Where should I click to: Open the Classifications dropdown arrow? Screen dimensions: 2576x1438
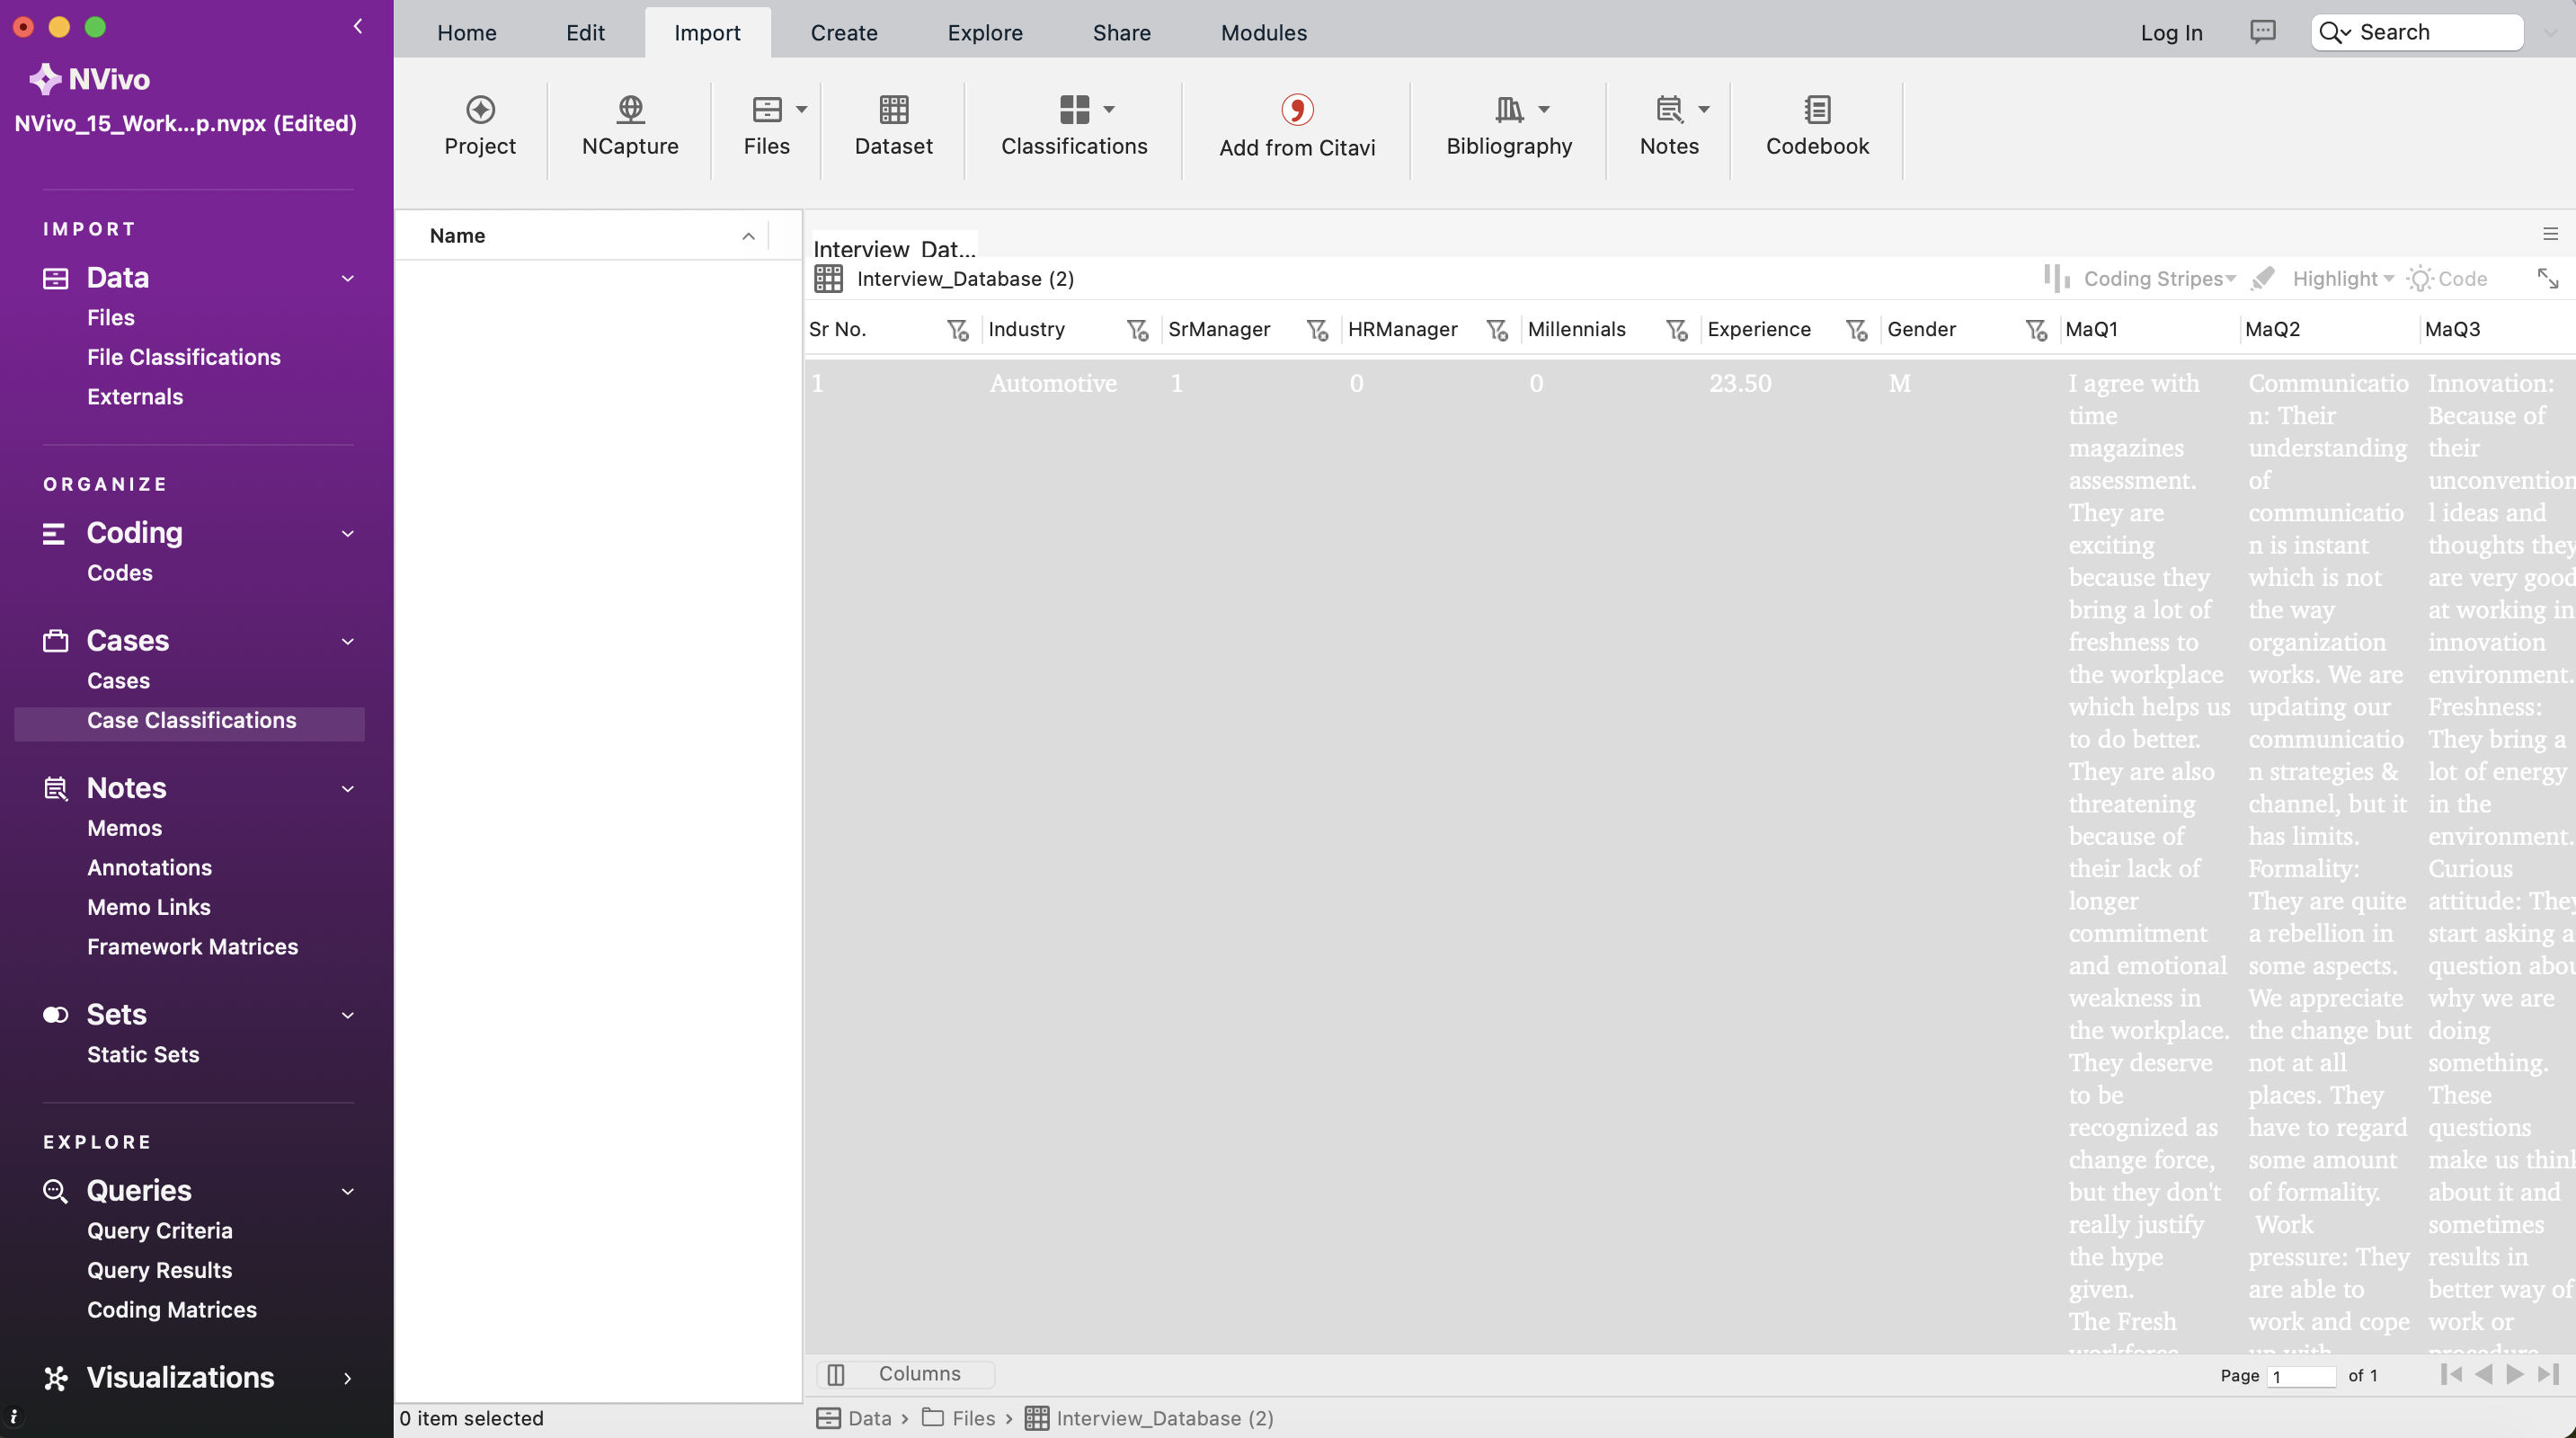tap(1108, 109)
